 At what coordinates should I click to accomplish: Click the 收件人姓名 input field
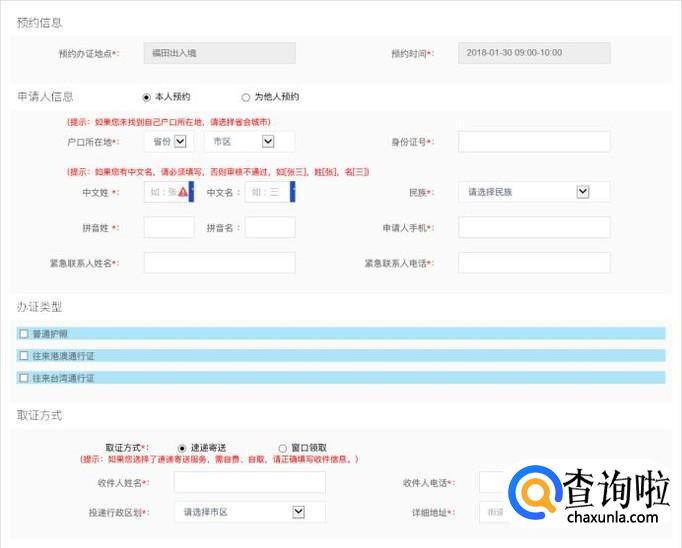[249, 482]
